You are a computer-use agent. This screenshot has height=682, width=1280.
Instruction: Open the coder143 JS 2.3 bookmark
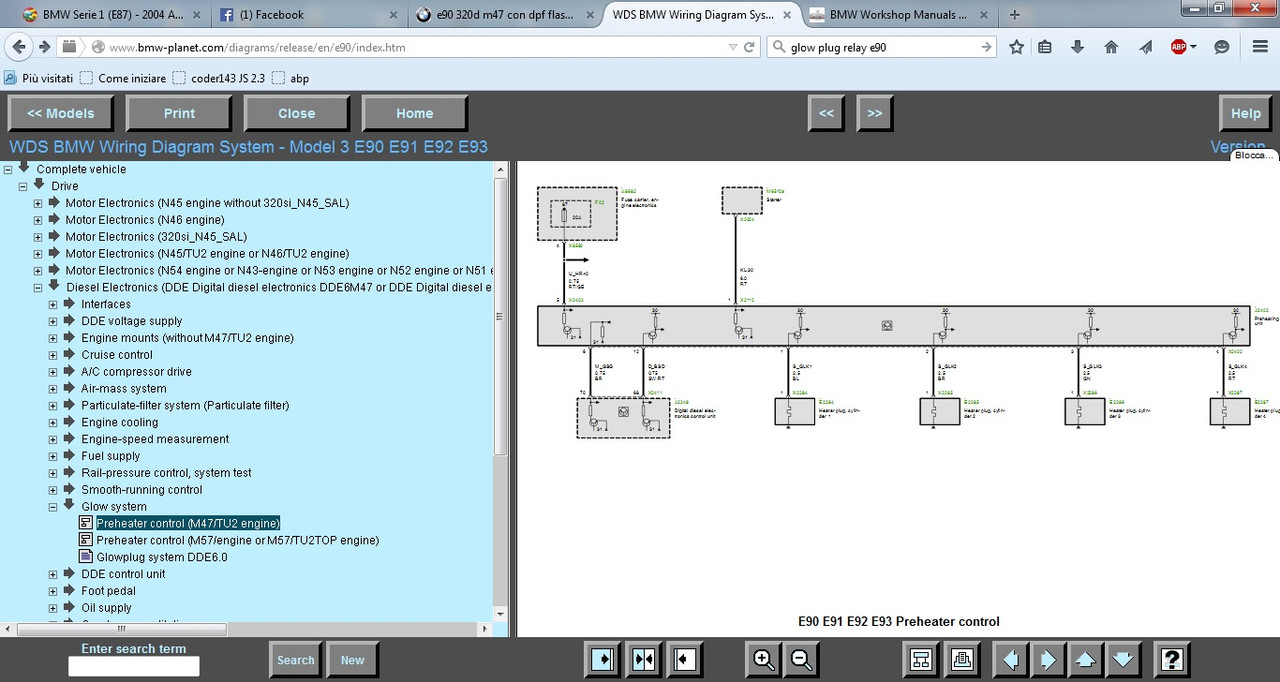point(218,78)
